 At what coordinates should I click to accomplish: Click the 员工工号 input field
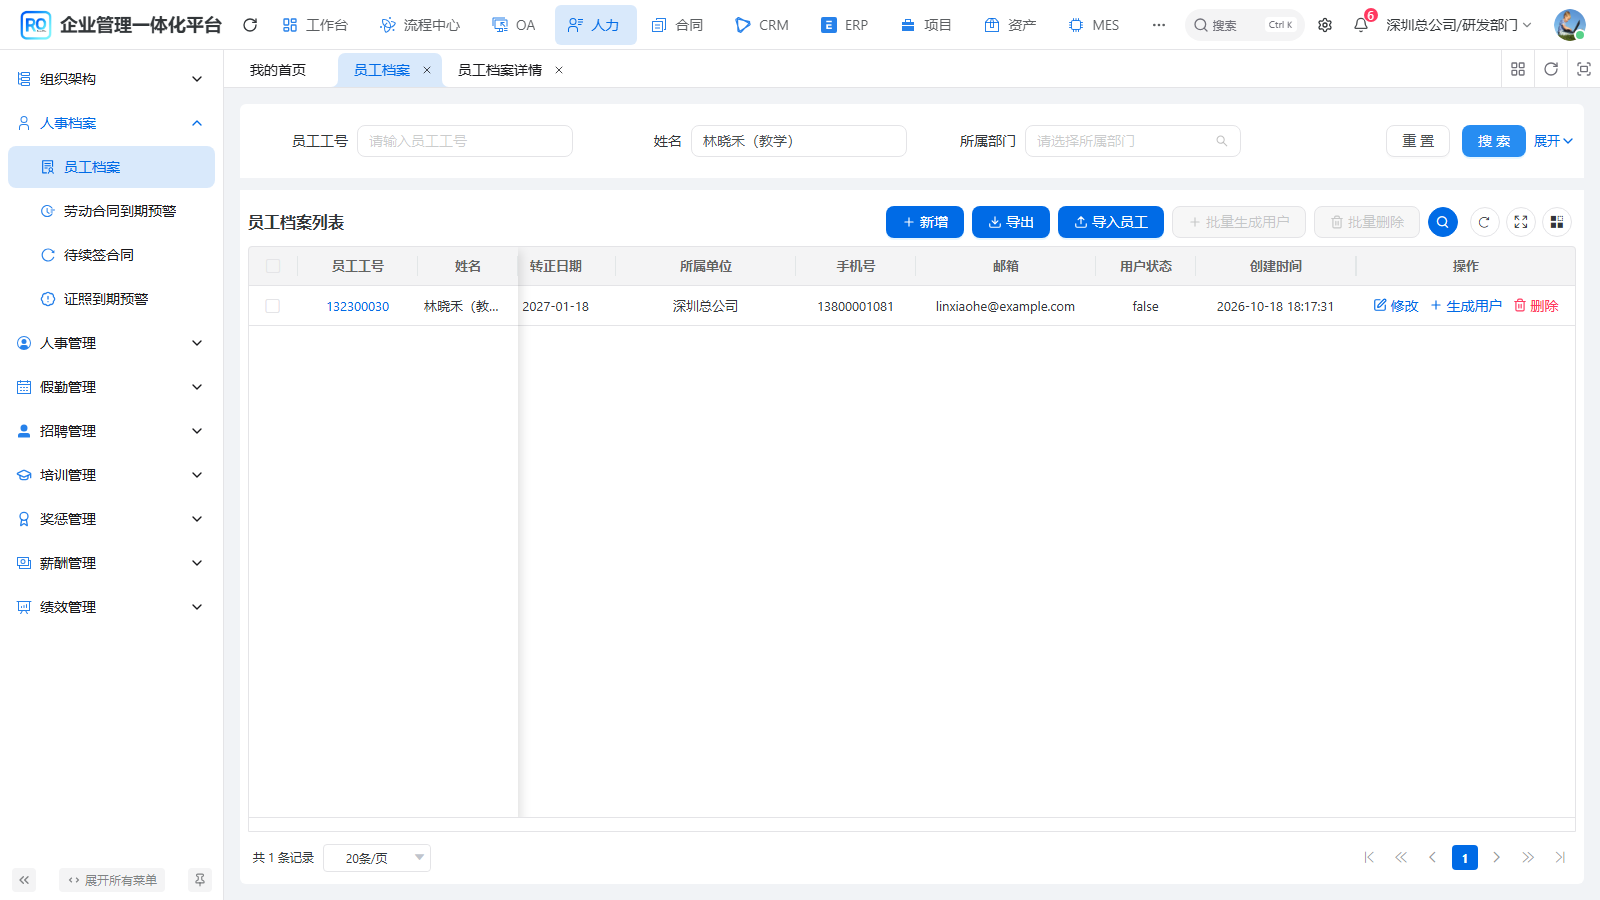coord(465,141)
